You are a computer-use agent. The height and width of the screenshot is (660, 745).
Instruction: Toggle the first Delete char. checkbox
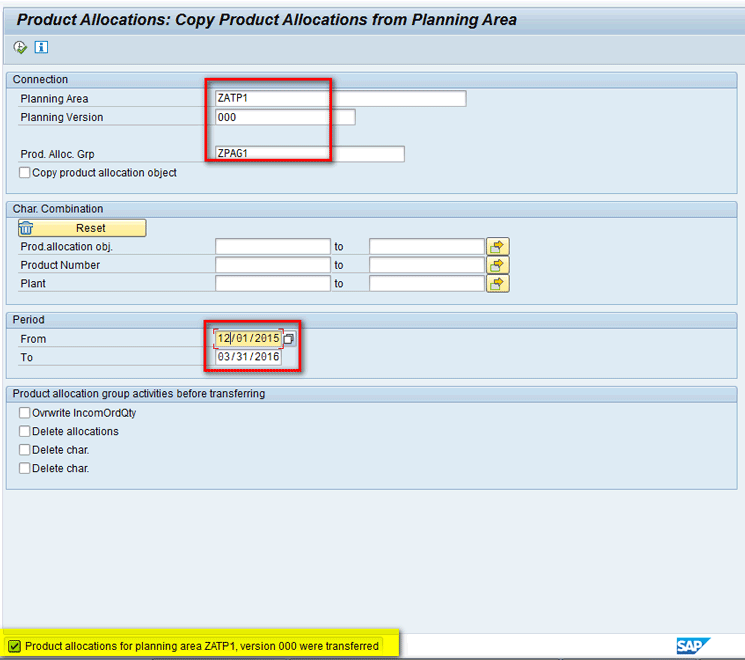pos(25,450)
